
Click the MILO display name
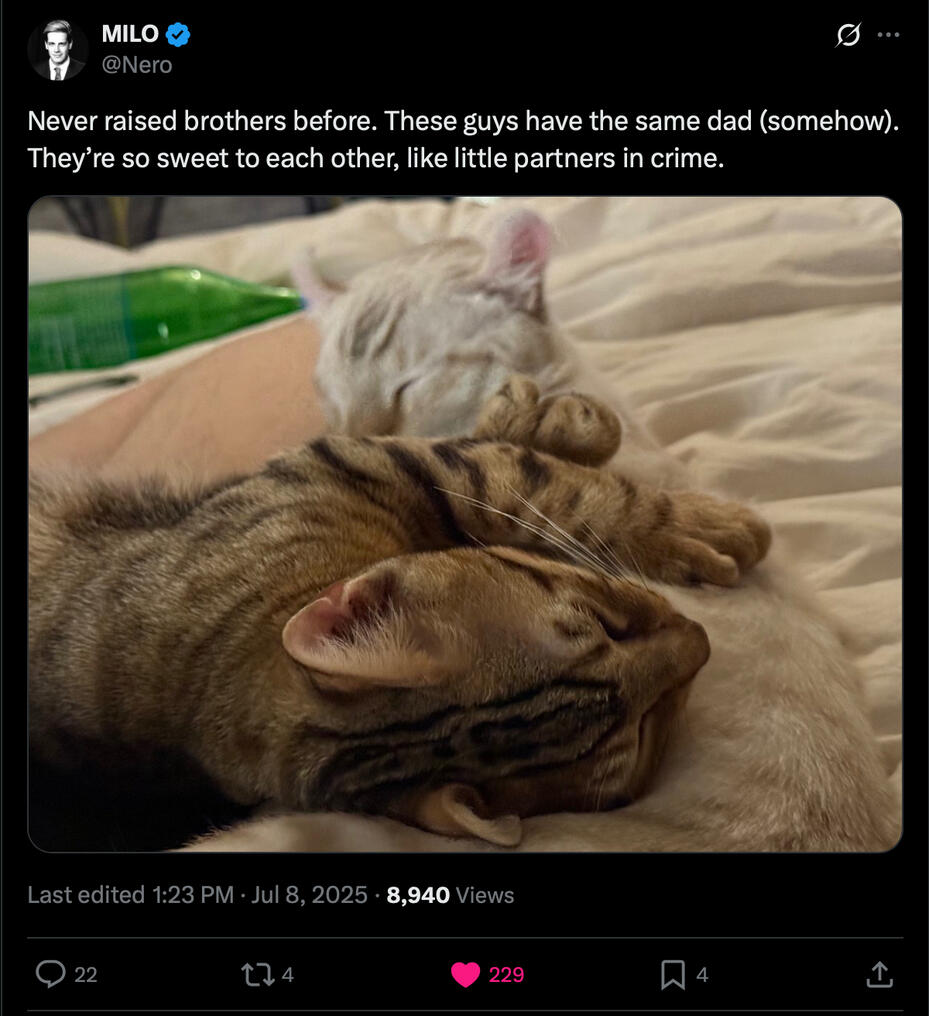(x=130, y=34)
